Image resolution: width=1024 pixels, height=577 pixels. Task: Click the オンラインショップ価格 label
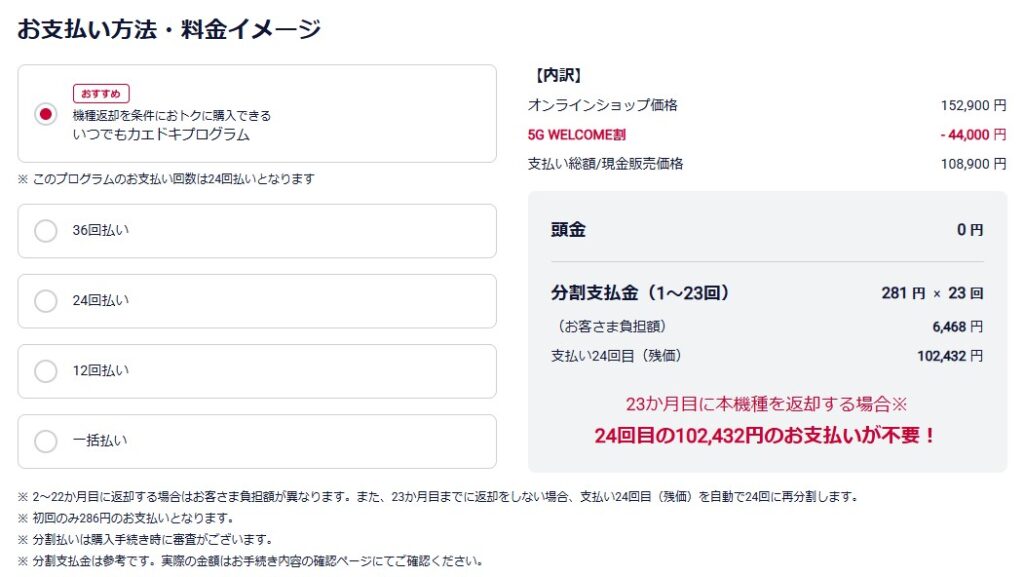click(602, 105)
